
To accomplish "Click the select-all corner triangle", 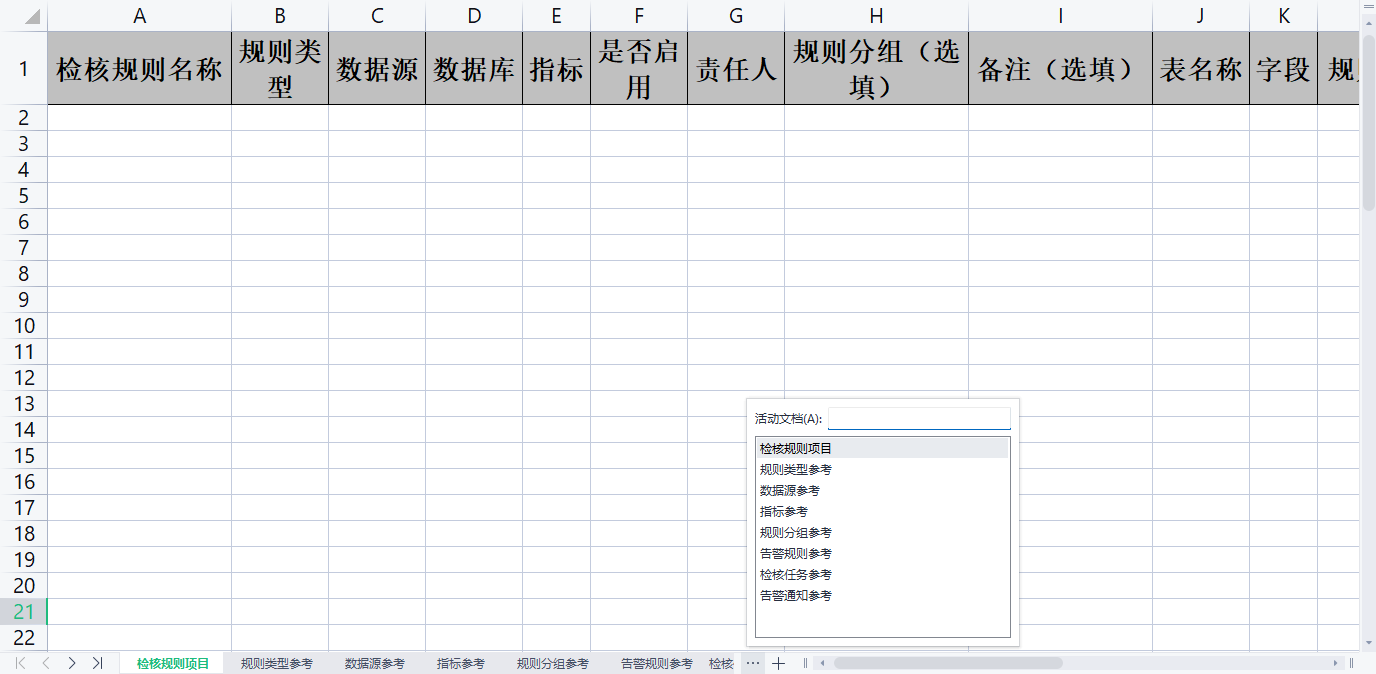I will [32, 17].
